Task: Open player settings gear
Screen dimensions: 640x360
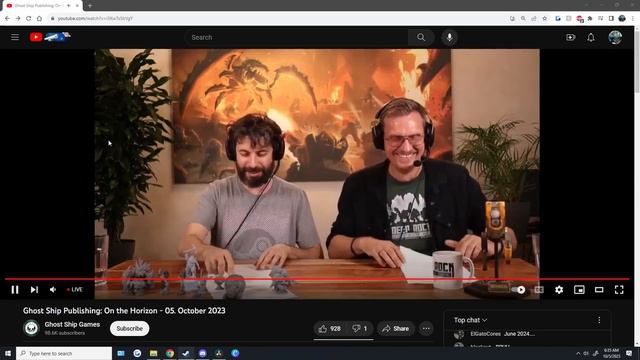Action: tap(559, 289)
